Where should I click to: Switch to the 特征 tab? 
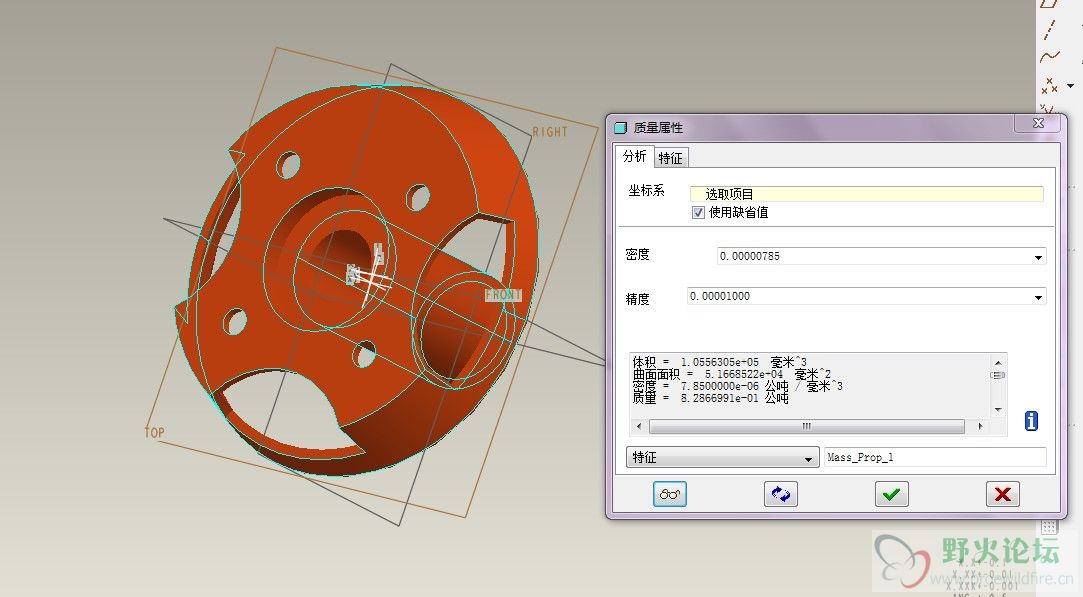coord(671,158)
